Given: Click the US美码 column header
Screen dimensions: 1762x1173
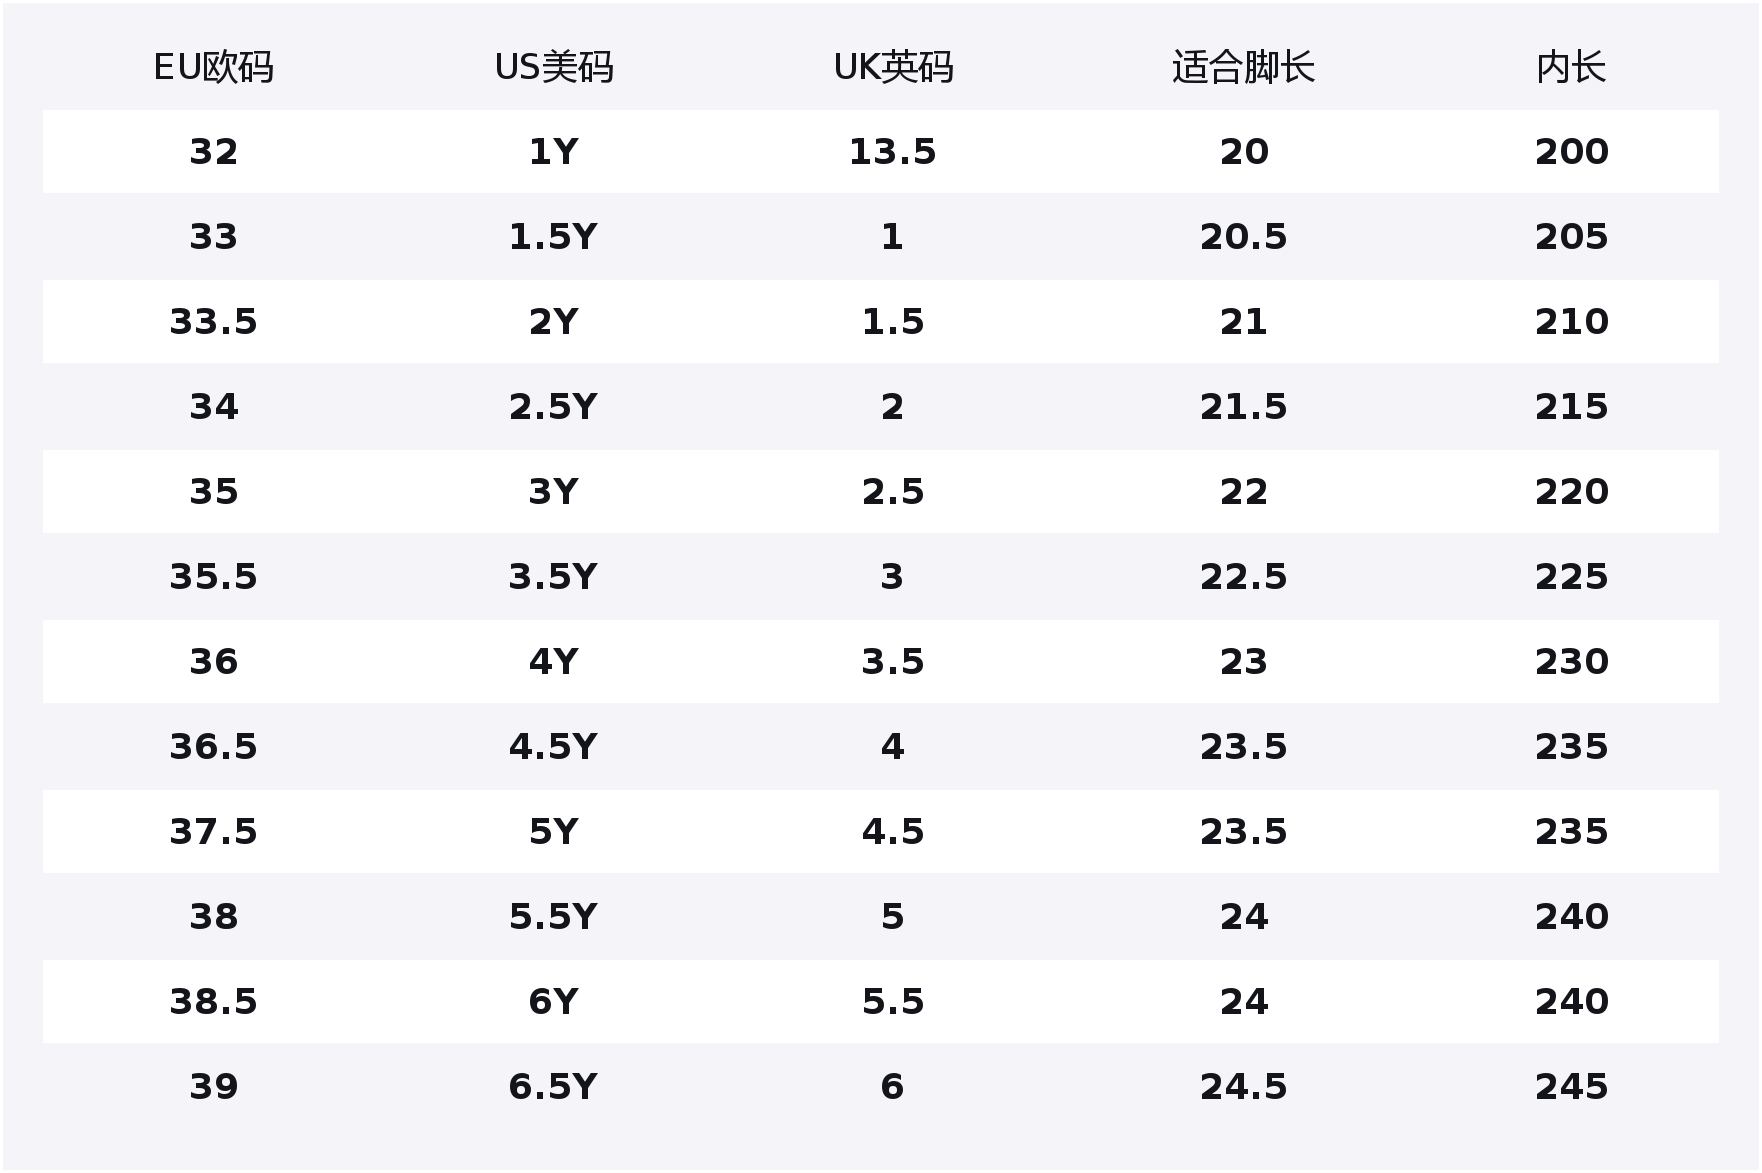Looking at the screenshot, I should [553, 68].
